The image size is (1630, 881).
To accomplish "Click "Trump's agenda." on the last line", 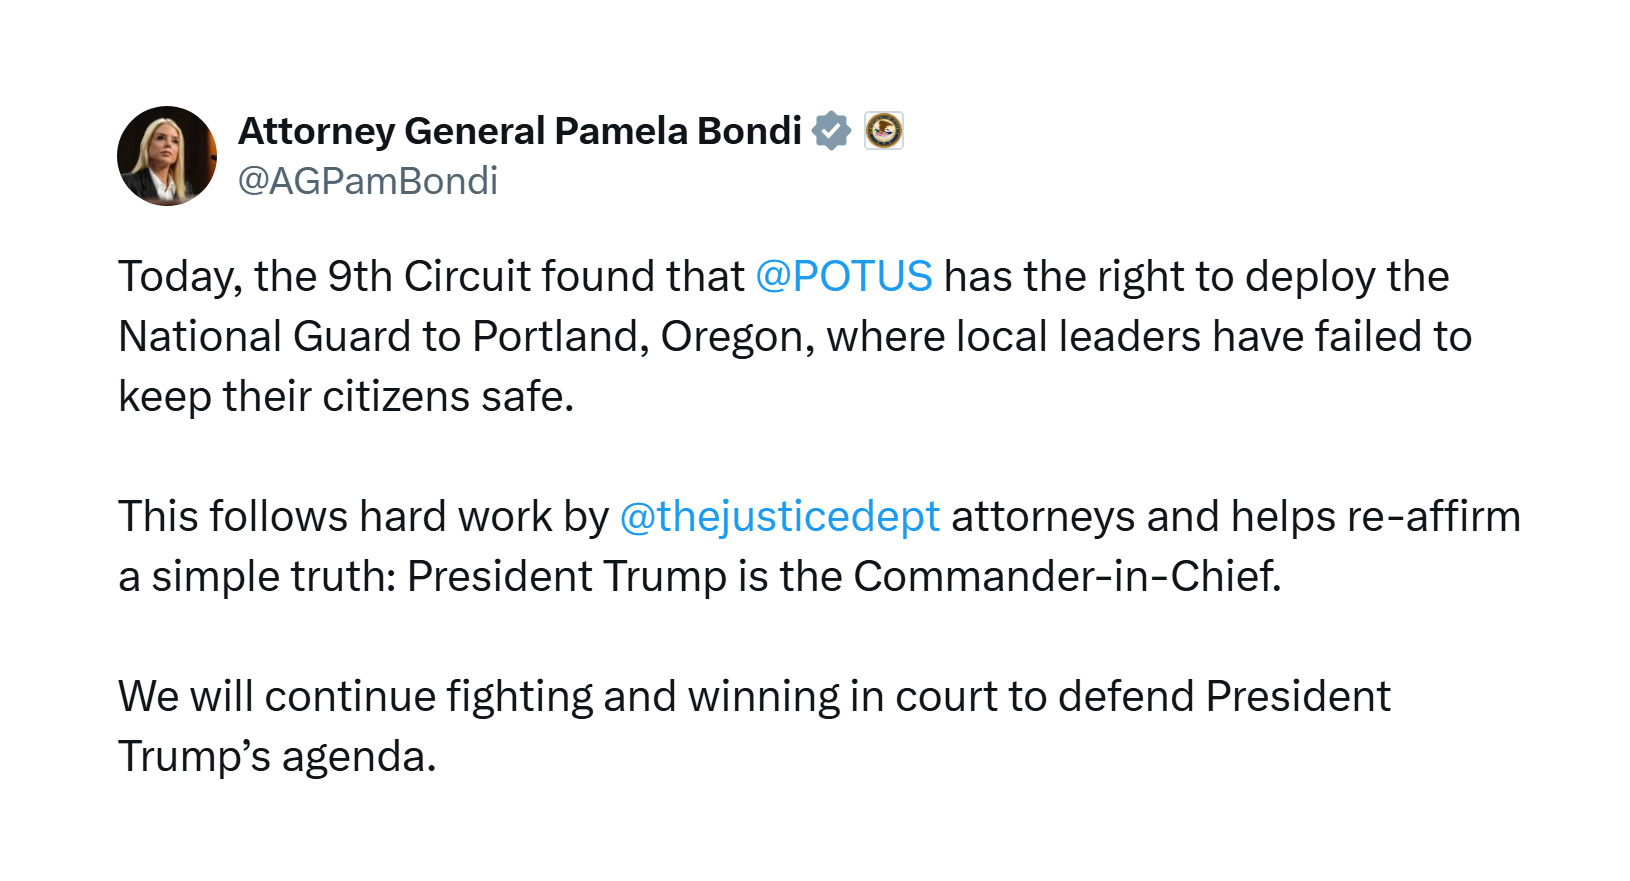I will pos(277,757).
